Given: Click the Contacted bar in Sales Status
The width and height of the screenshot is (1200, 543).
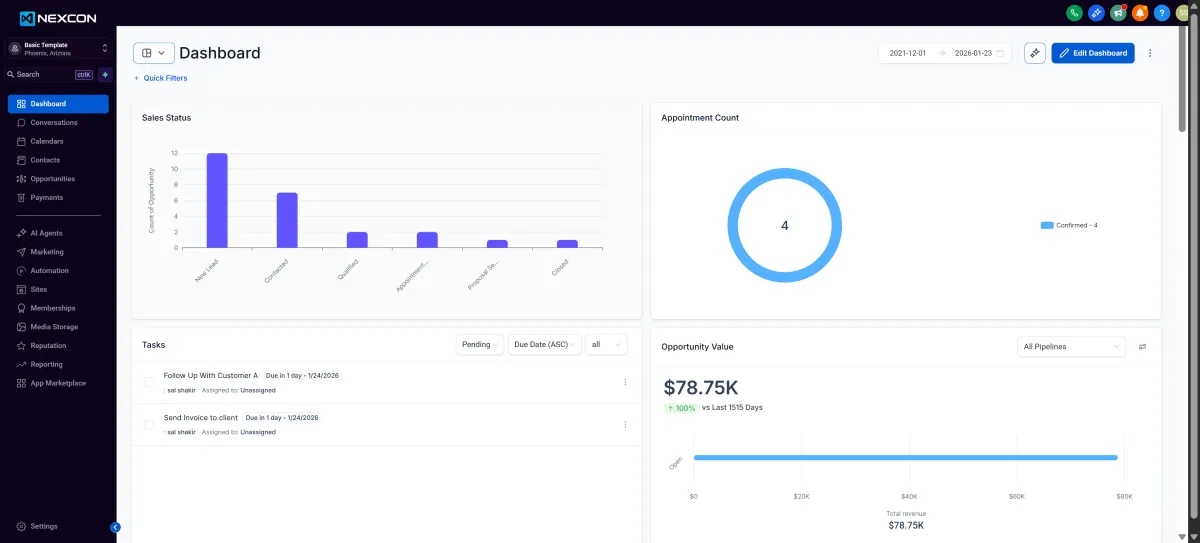Looking at the screenshot, I should 287,220.
